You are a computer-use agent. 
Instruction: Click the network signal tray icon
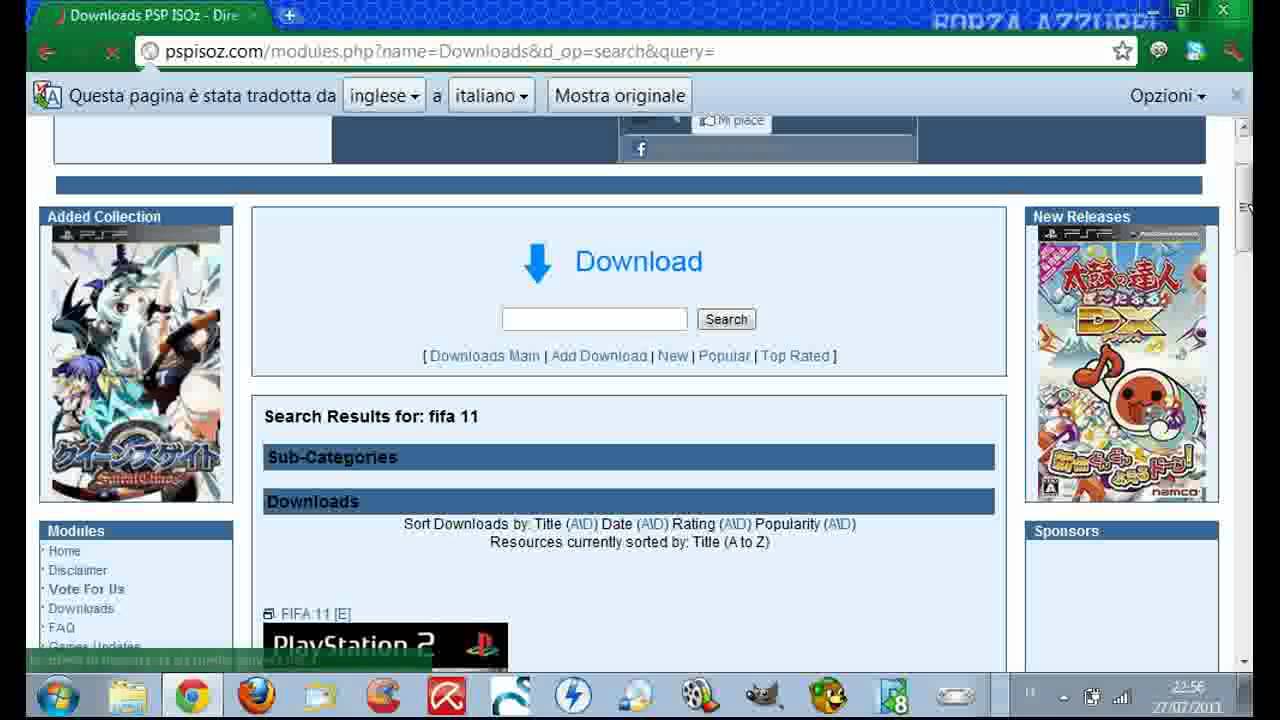[x=1121, y=697]
